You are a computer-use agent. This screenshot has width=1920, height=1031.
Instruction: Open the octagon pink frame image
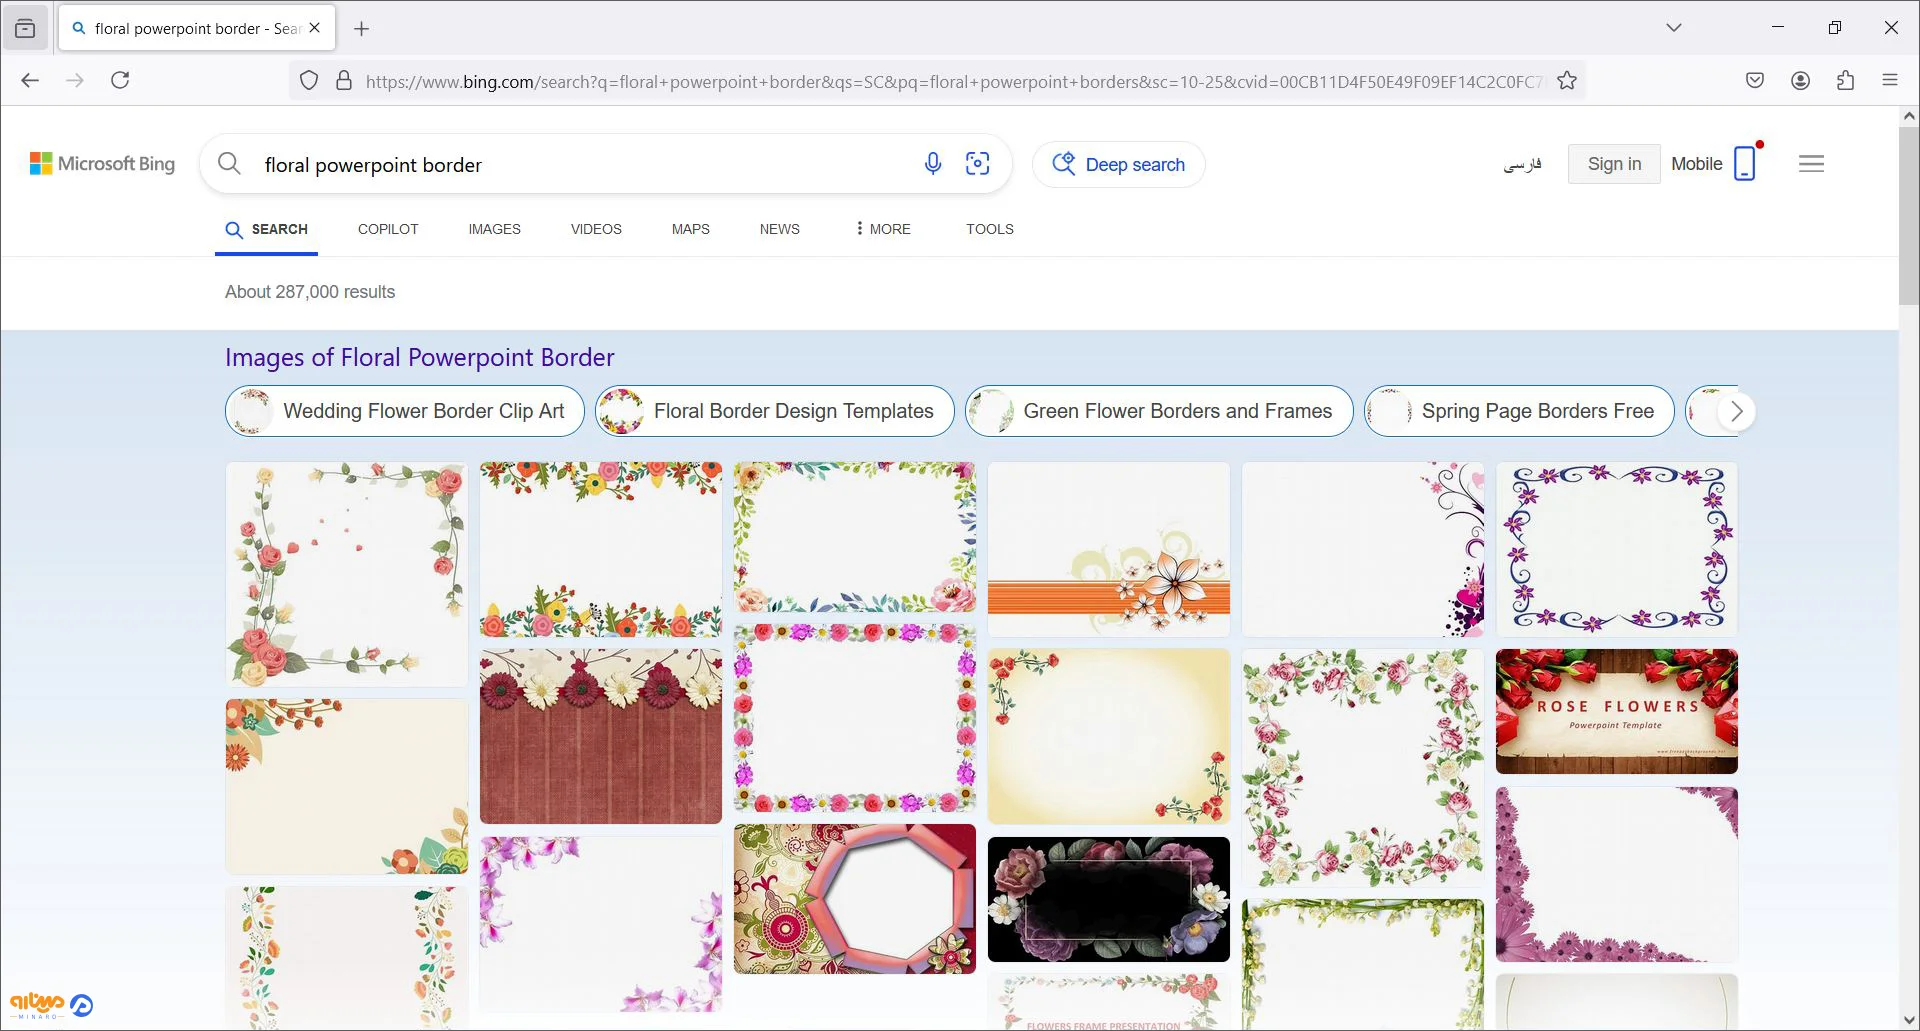click(855, 899)
